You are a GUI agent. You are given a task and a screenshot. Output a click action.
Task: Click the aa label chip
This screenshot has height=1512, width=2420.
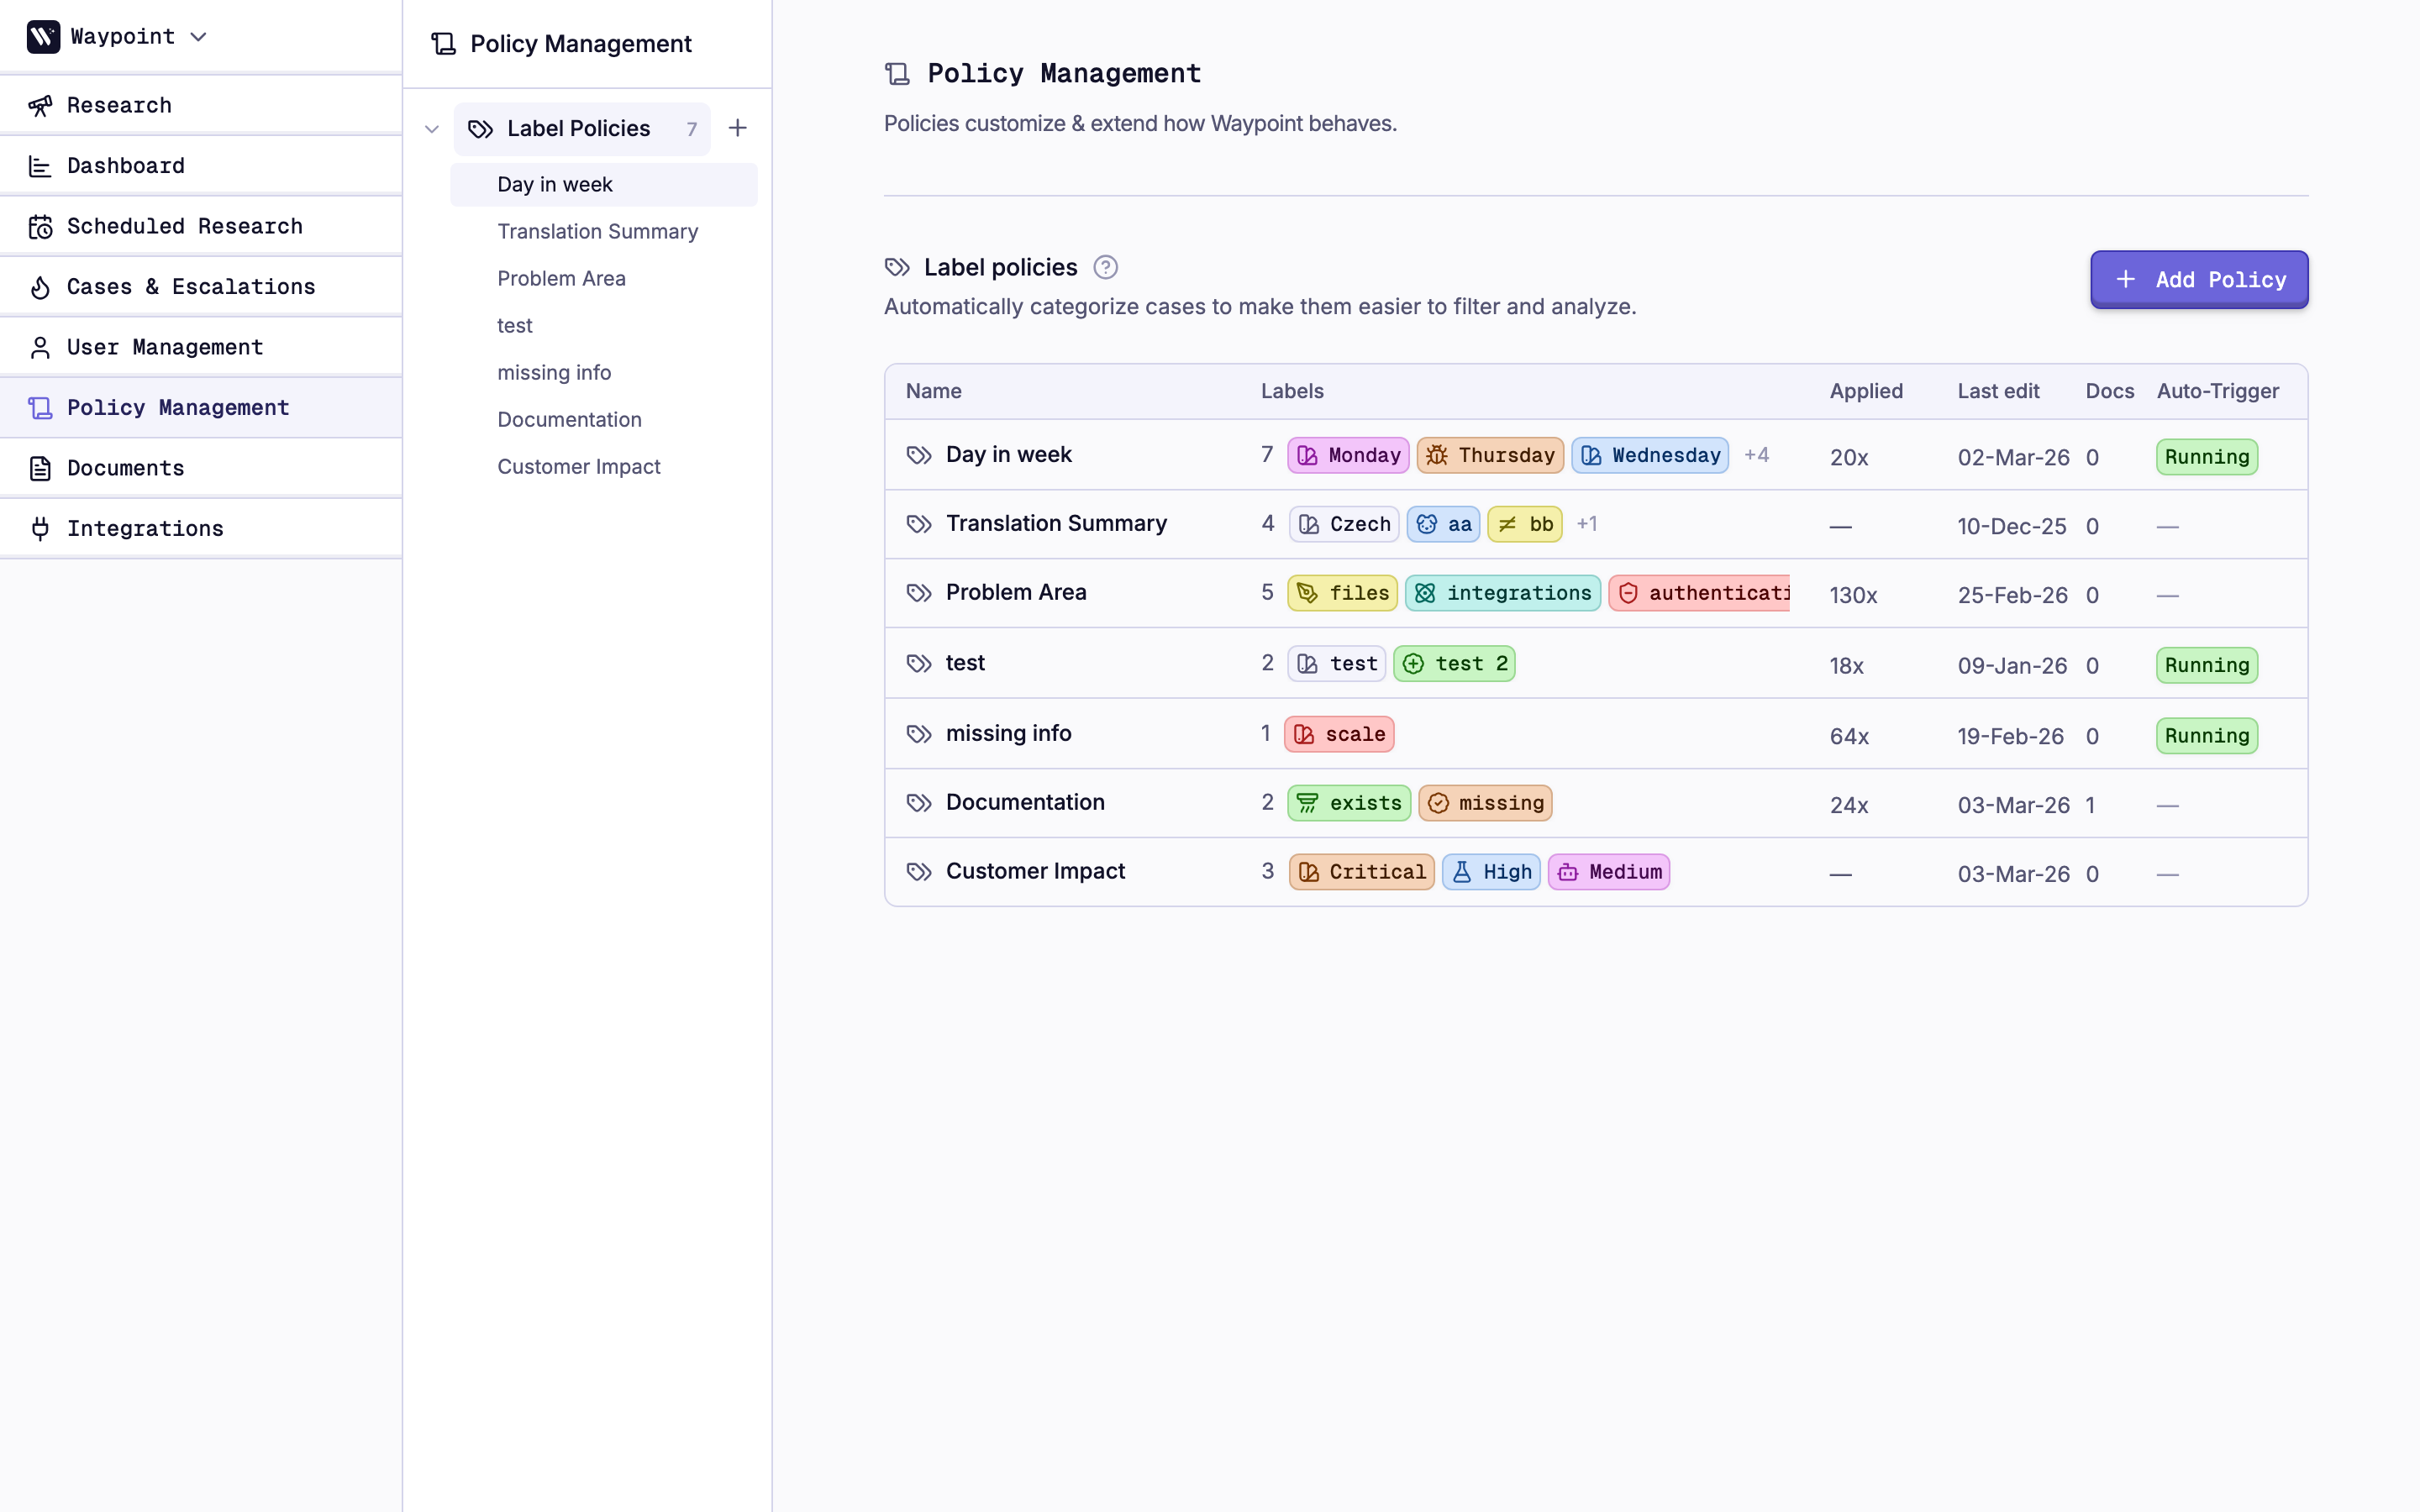pos(1443,524)
